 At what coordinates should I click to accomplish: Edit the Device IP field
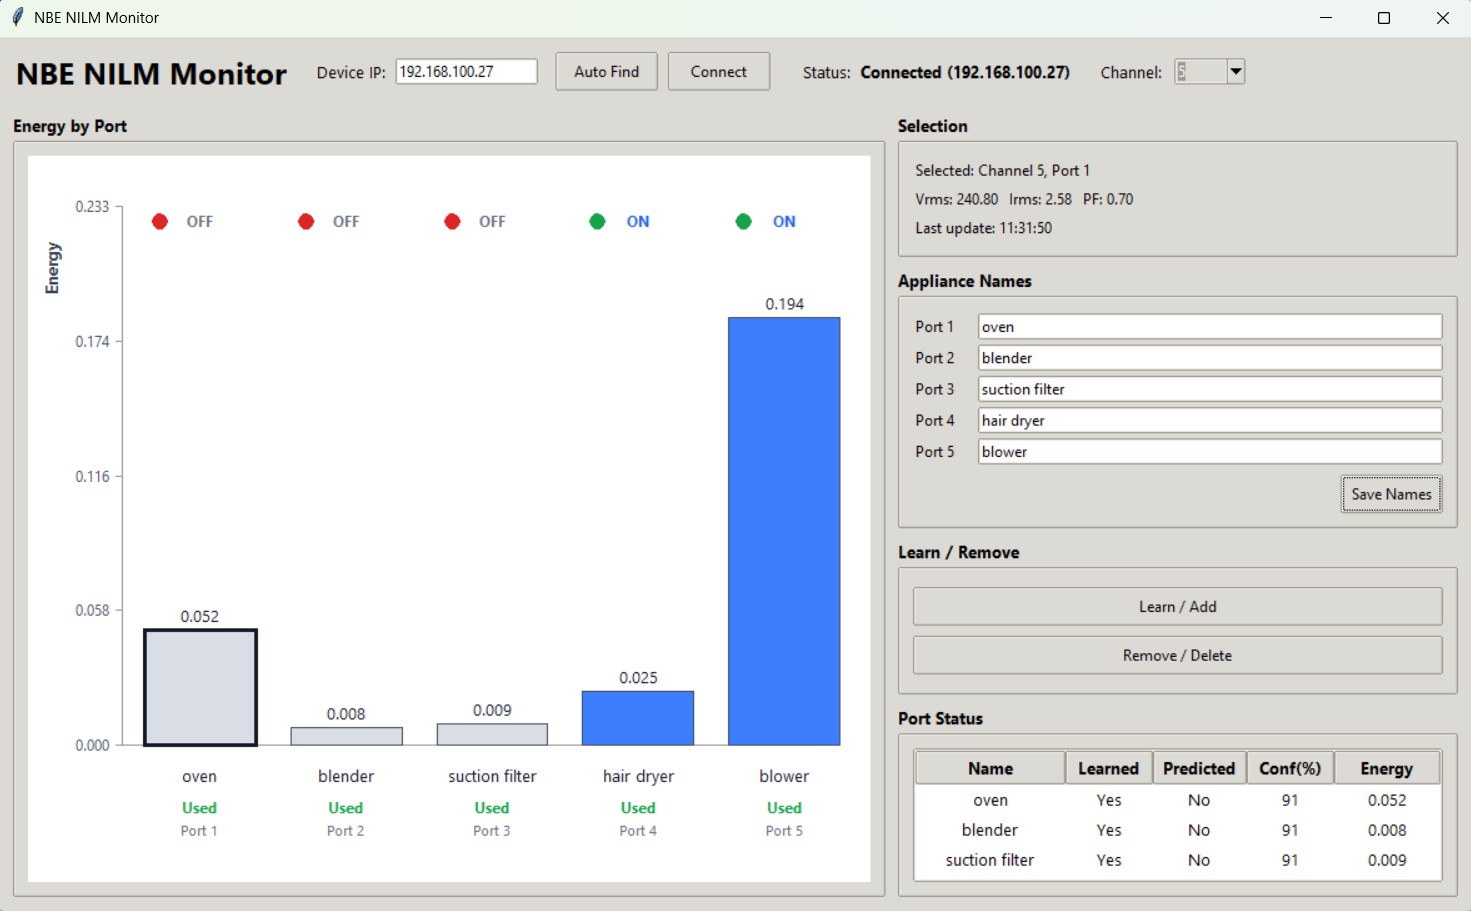[x=465, y=71]
